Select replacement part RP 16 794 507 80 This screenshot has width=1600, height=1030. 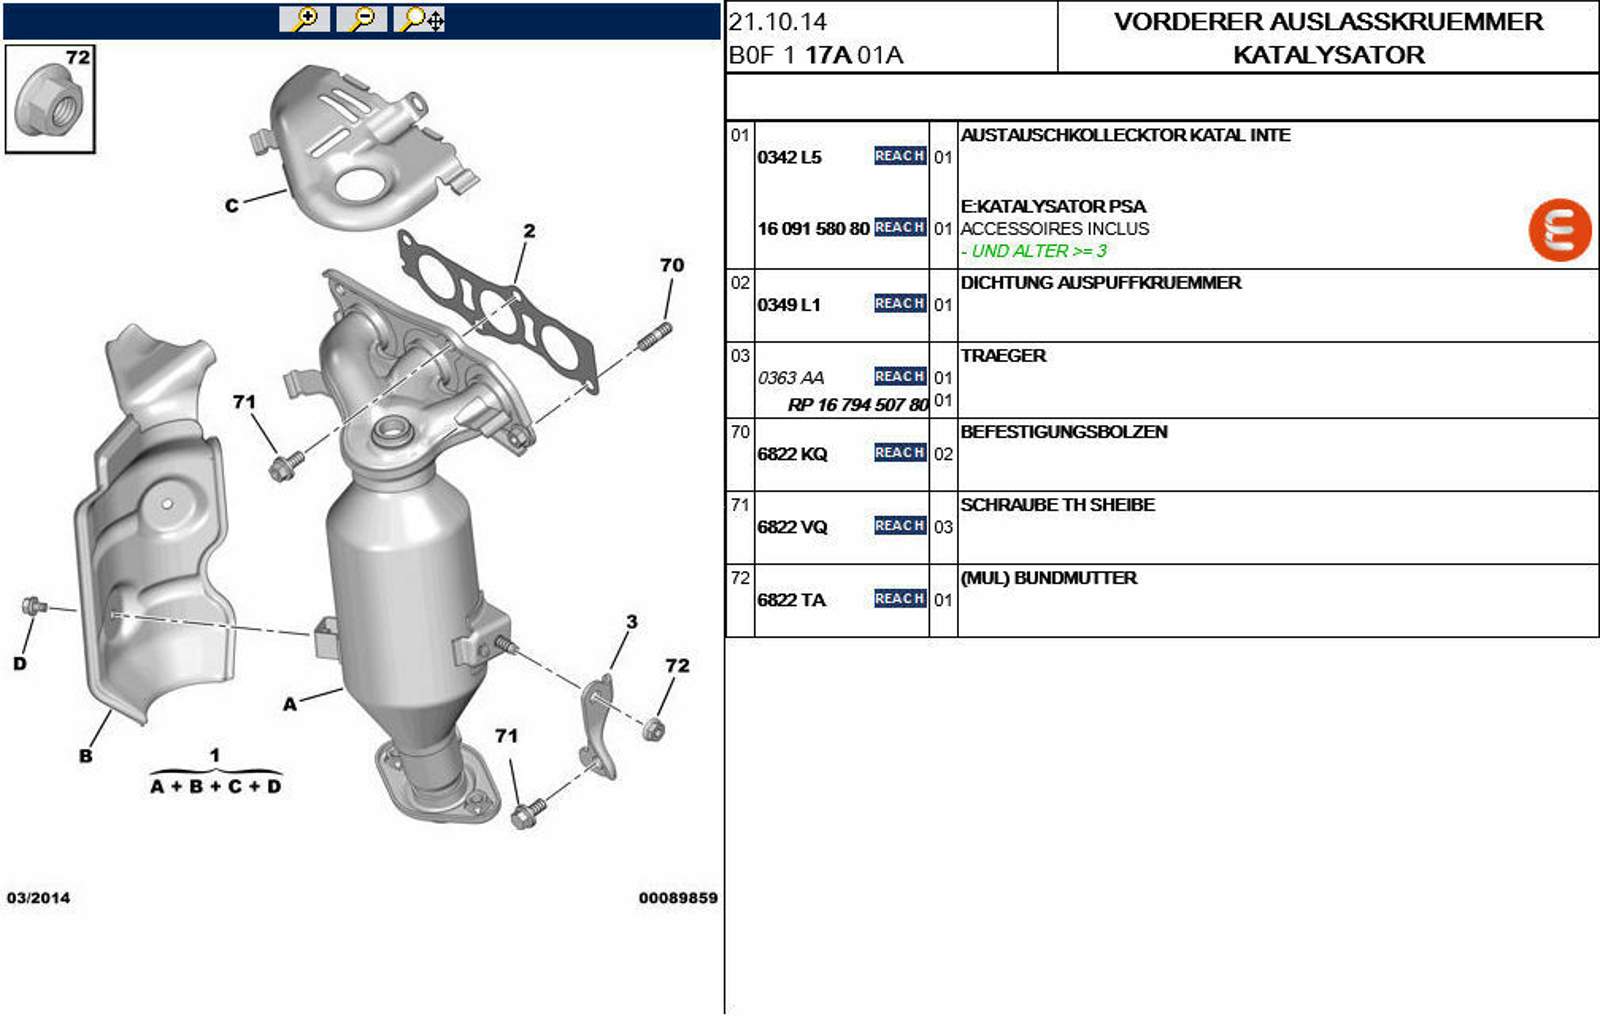pyautogui.click(x=858, y=405)
